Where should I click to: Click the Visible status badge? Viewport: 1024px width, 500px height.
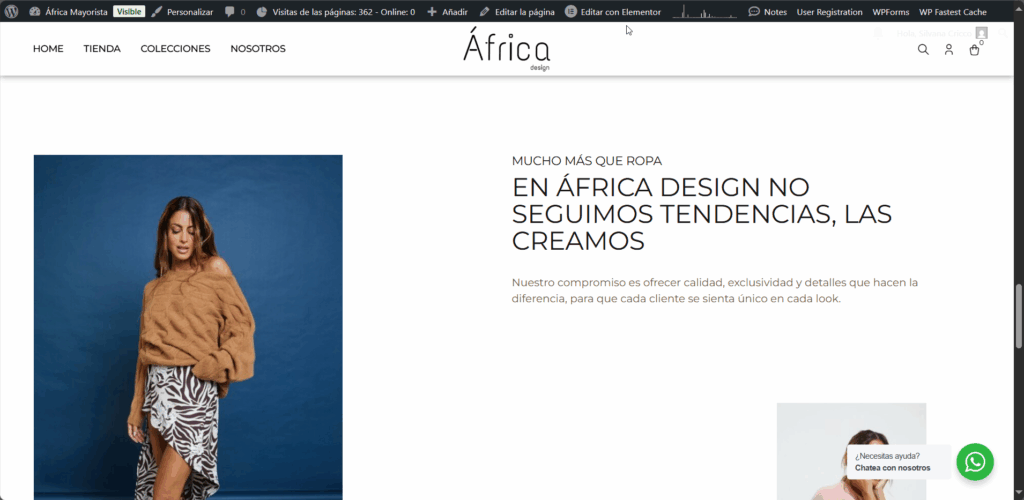129,12
